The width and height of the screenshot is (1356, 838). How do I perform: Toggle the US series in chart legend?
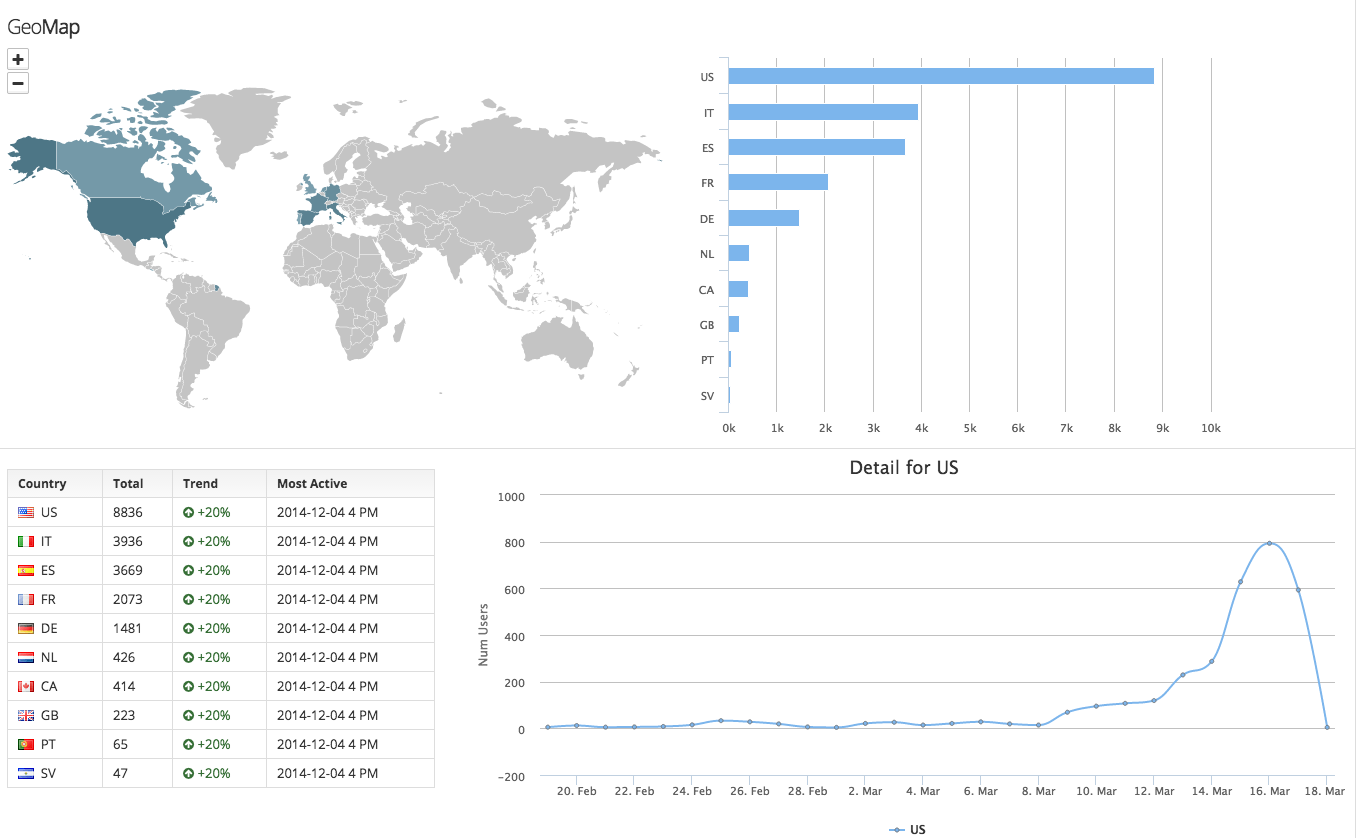coord(909,829)
